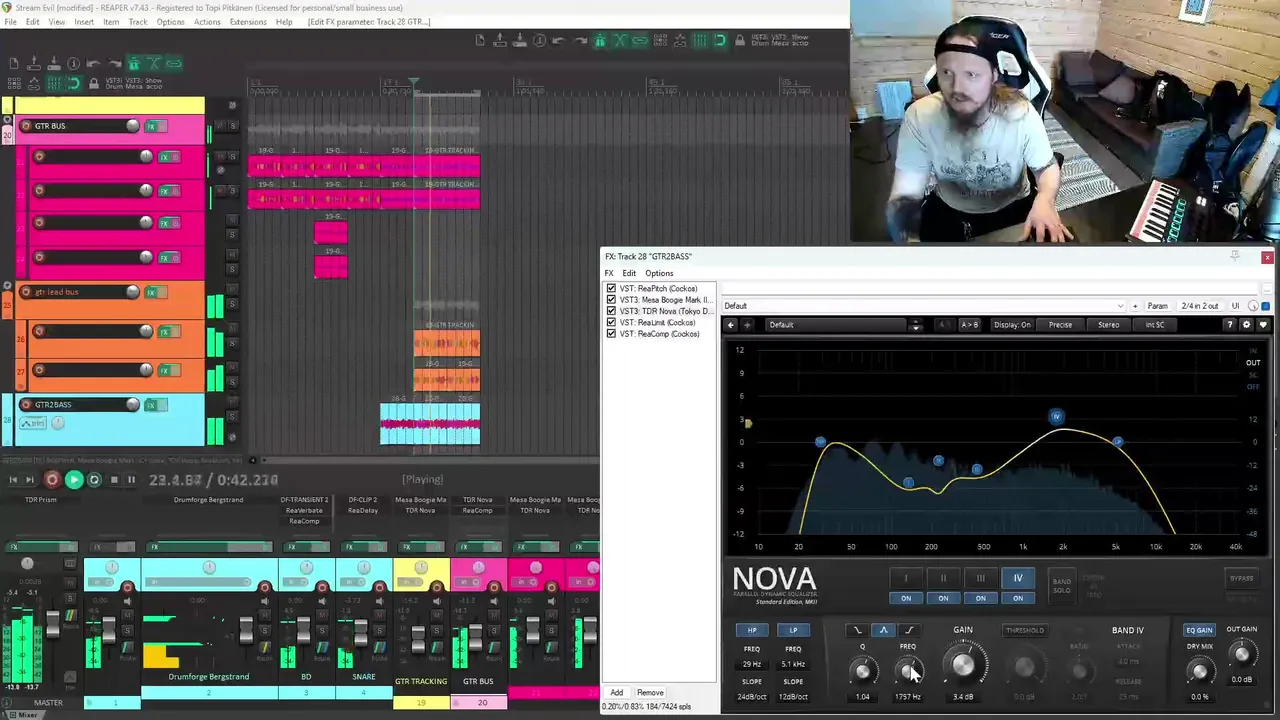Click the transport Record button
1280x720 pixels.
[x=52, y=480]
